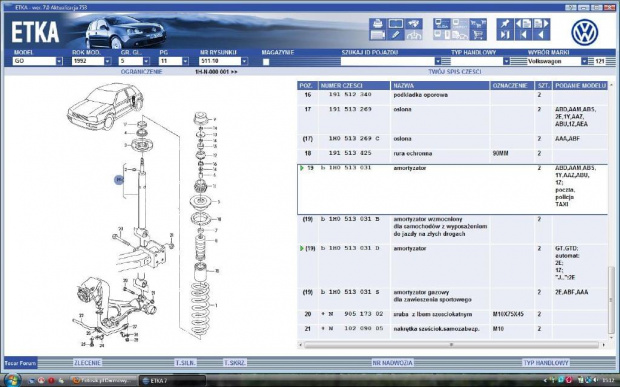Viewport: 620px width, 387px height.
Task: Go to next page illustration icon
Action: 541,24
